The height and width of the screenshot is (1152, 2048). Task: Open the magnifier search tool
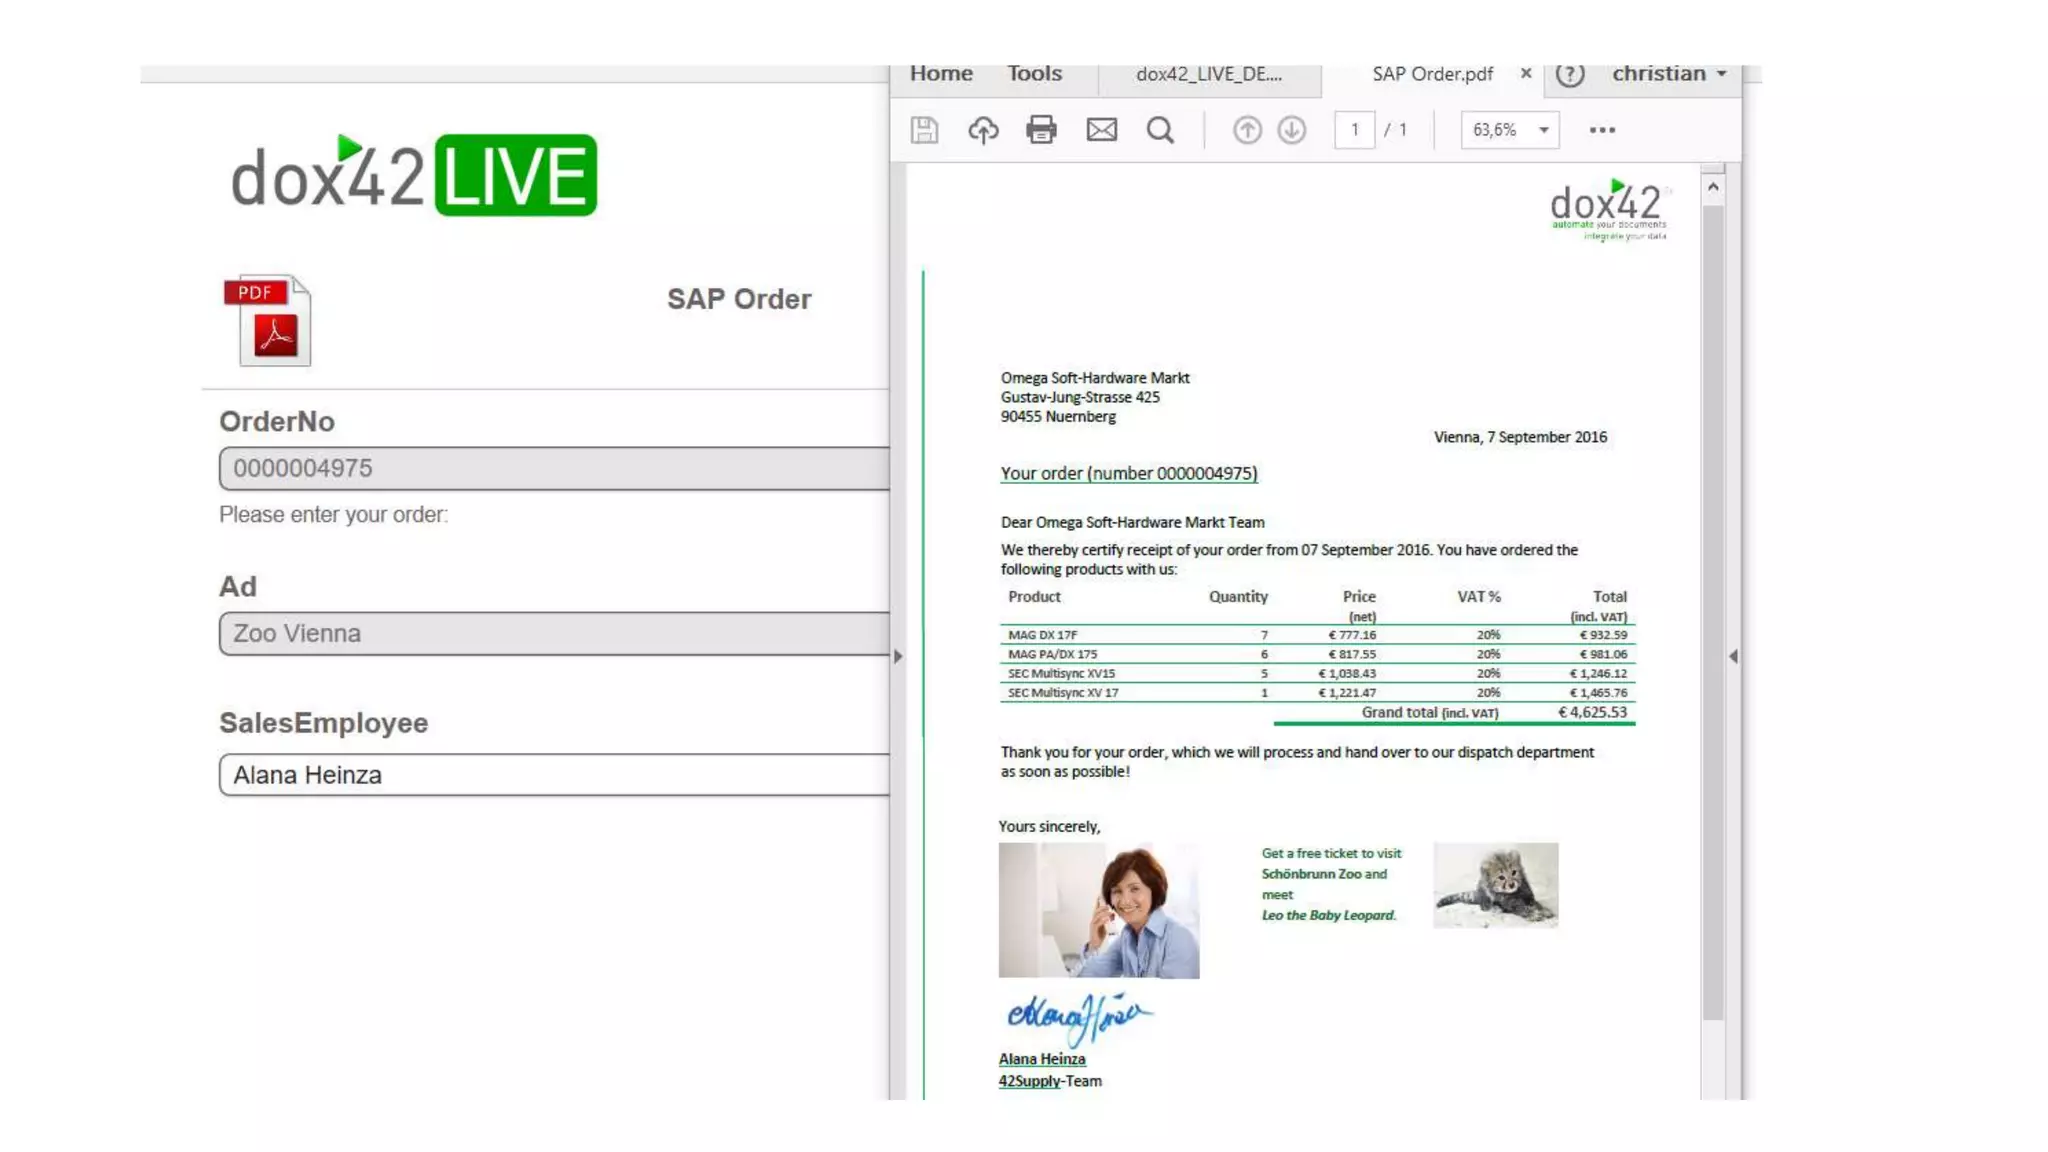pos(1160,130)
